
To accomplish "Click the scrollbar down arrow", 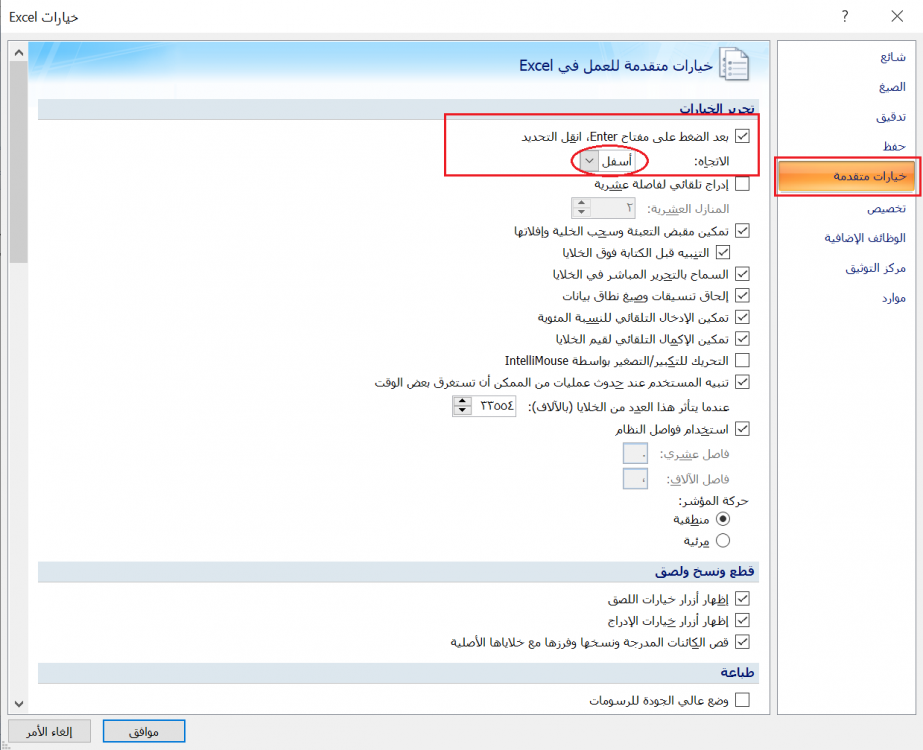I will pyautogui.click(x=19, y=704).
